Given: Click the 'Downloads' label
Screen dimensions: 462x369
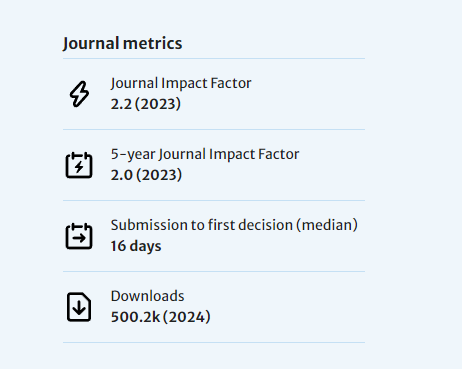Looking at the screenshot, I should (x=147, y=296).
